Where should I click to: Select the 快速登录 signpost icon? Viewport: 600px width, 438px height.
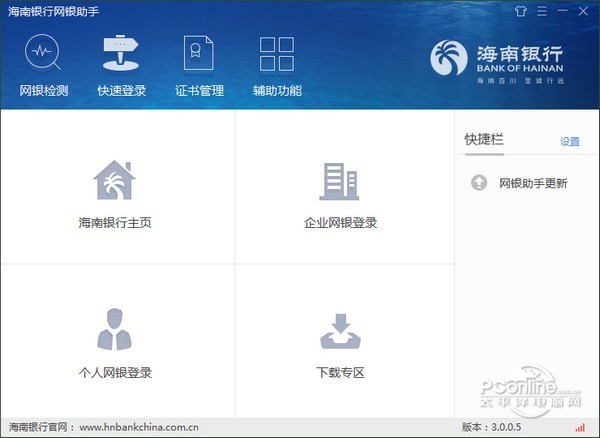click(x=121, y=53)
